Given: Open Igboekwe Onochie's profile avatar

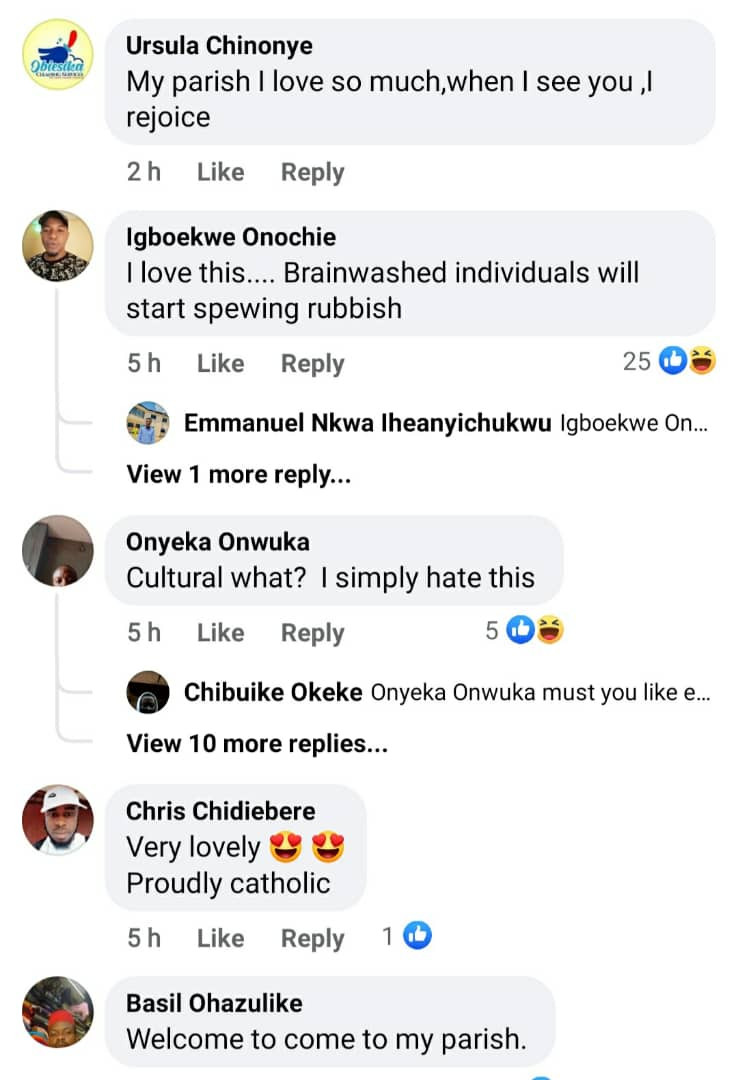Looking at the screenshot, I should 58,246.
